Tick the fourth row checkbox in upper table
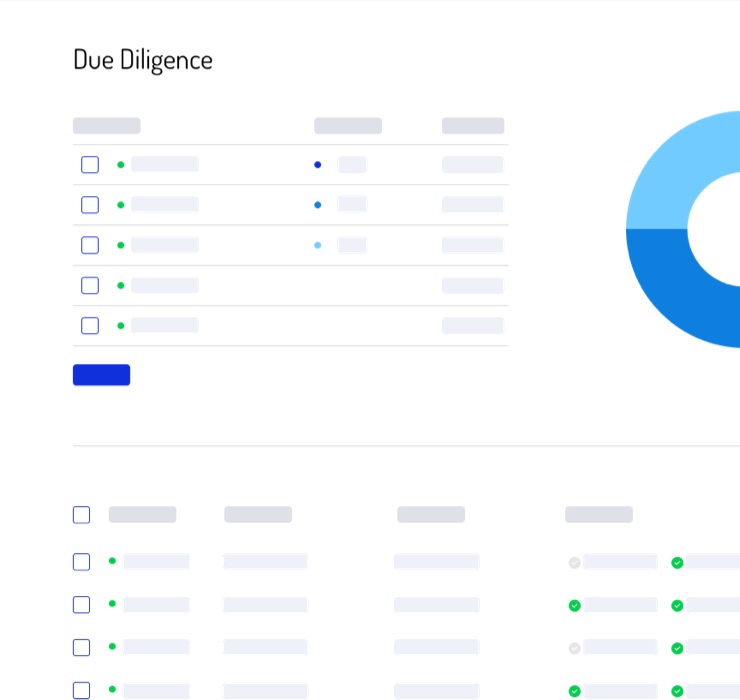The width and height of the screenshot is (740, 700). click(x=90, y=286)
